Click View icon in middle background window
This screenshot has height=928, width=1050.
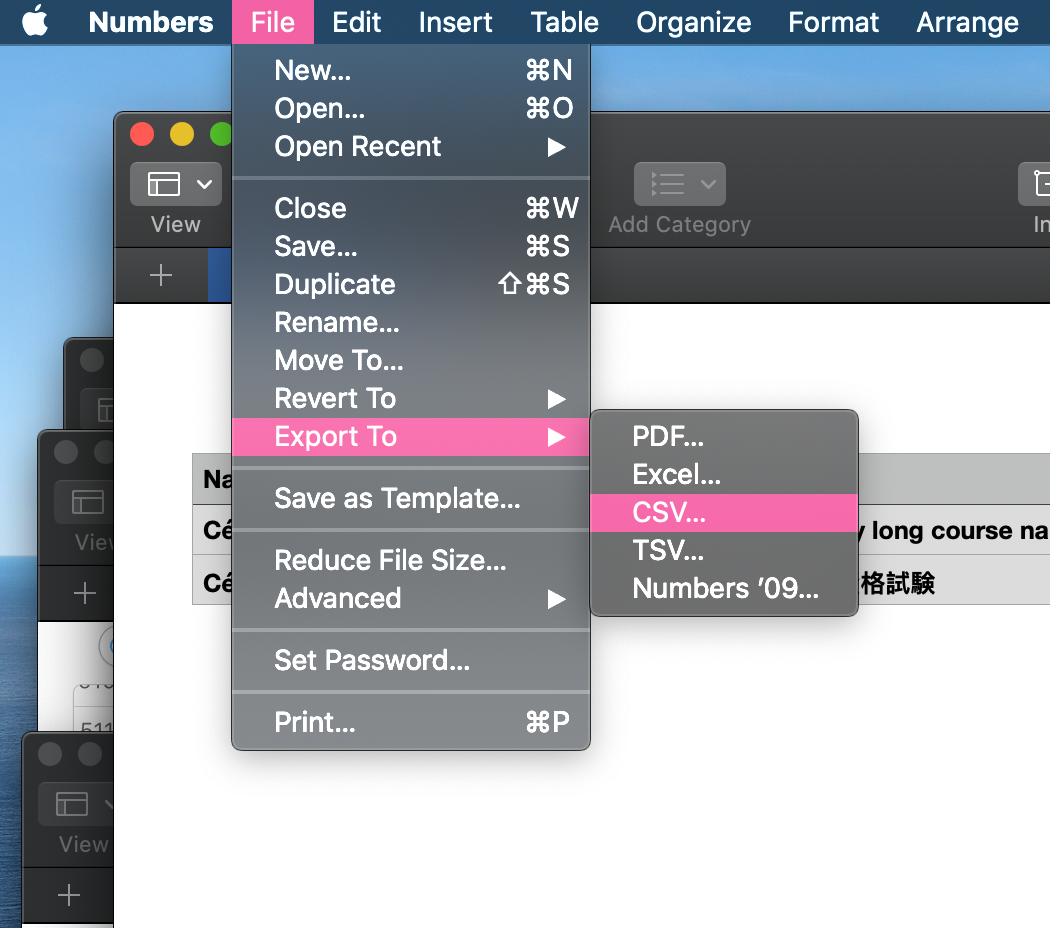pos(88,501)
